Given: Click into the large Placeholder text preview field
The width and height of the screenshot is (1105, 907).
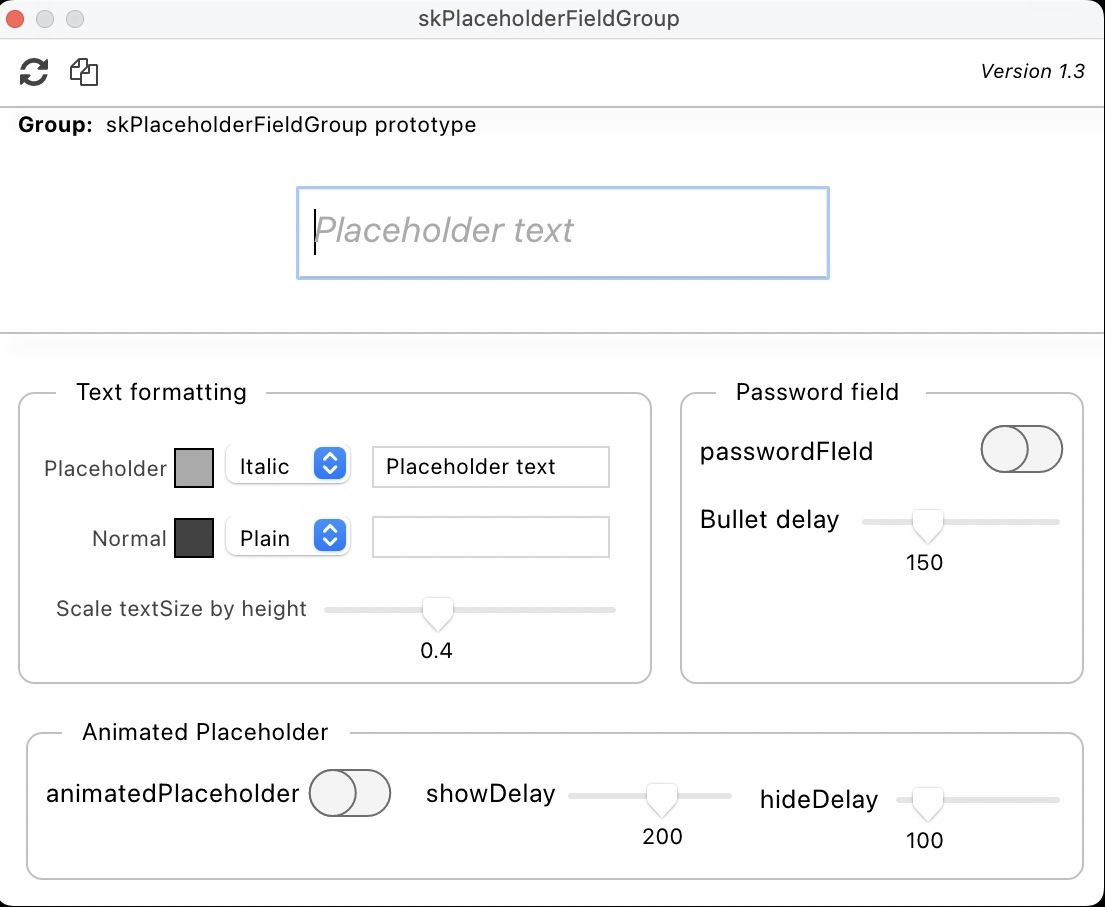Looking at the screenshot, I should pos(562,232).
